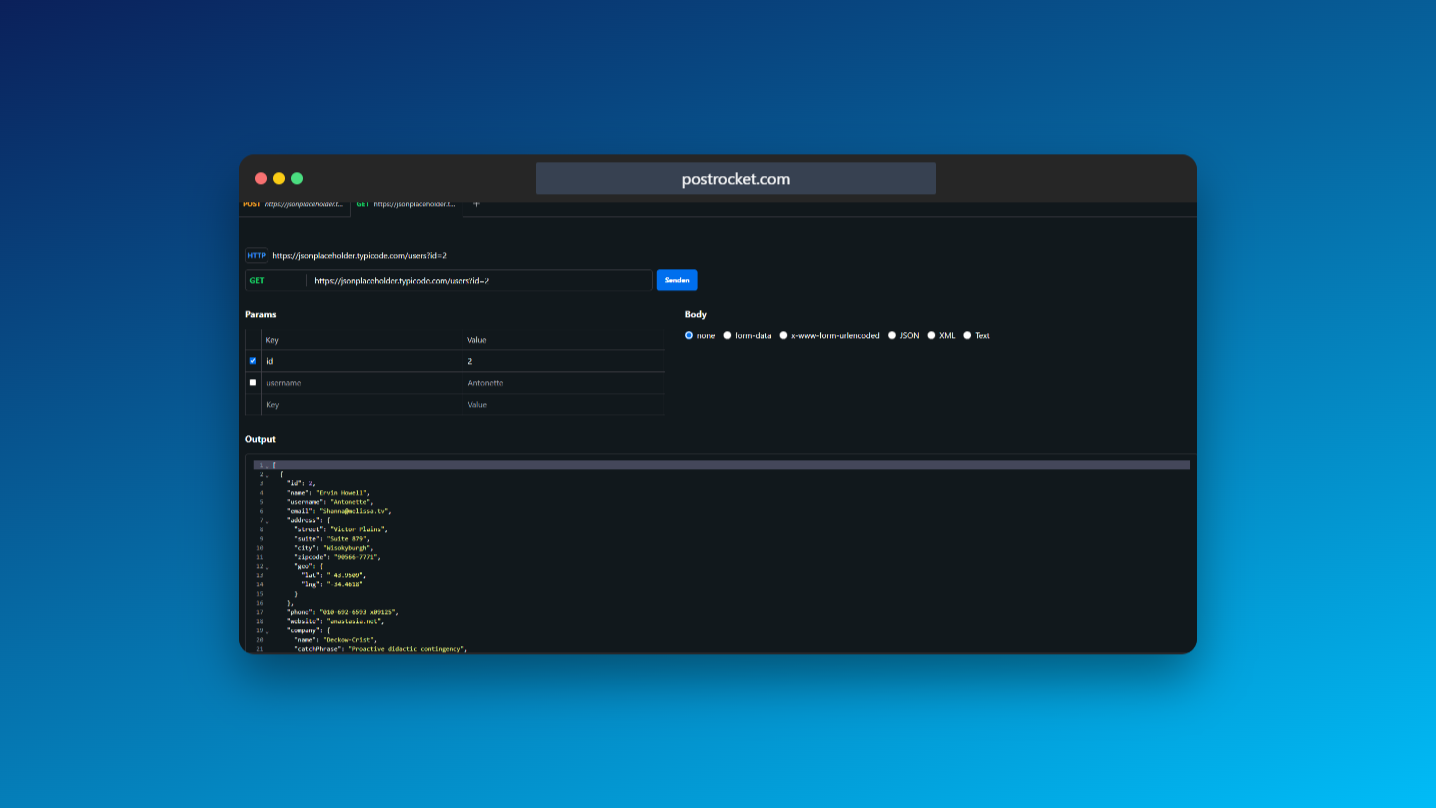Viewport: 1436px width, 808px height.
Task: Click the HTTP protocol badge above the URL
Action: [x=257, y=256]
